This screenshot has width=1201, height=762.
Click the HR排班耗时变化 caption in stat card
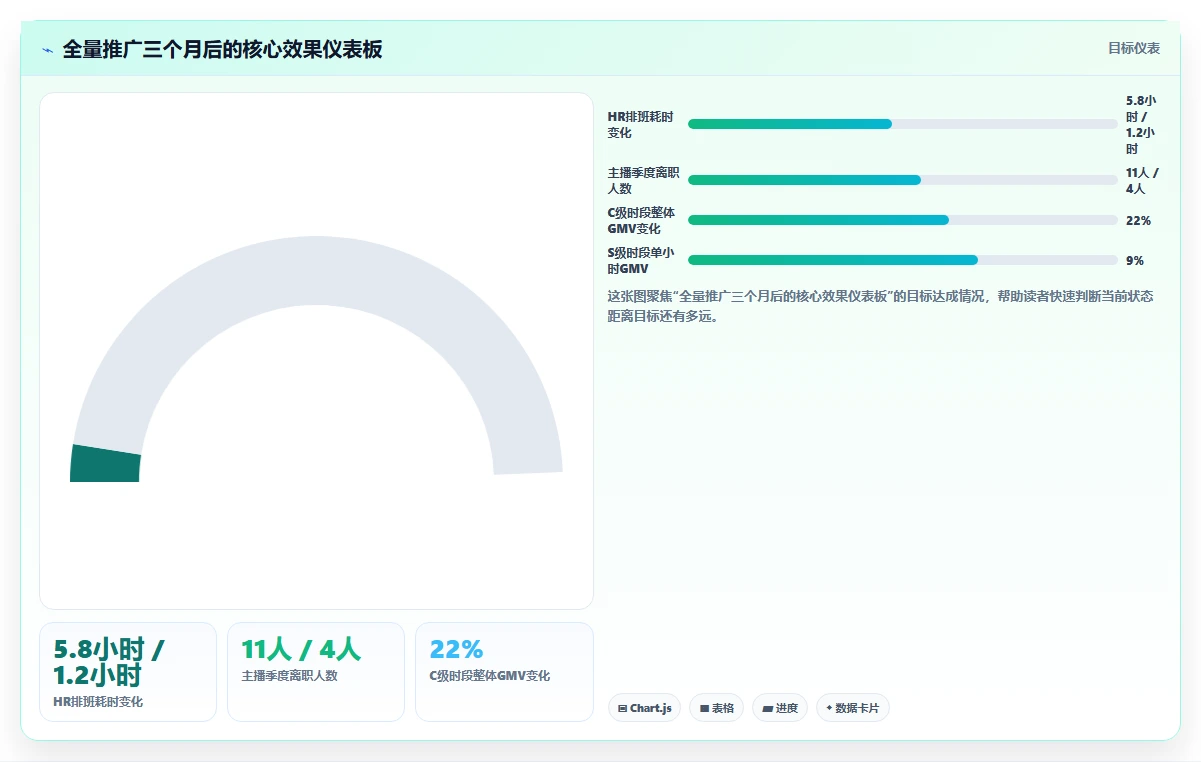click(98, 702)
